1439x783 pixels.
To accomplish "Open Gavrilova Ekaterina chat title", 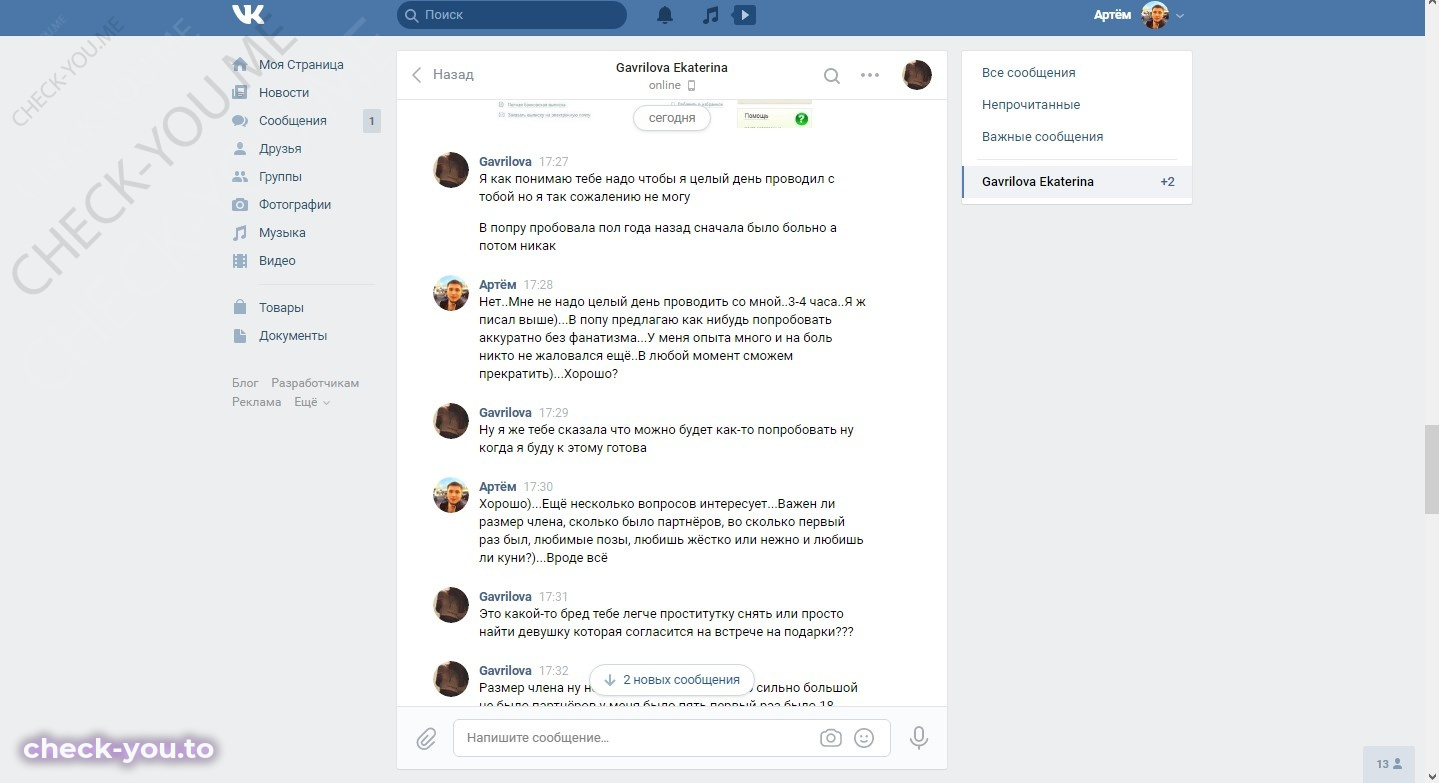I will pyautogui.click(x=672, y=68).
